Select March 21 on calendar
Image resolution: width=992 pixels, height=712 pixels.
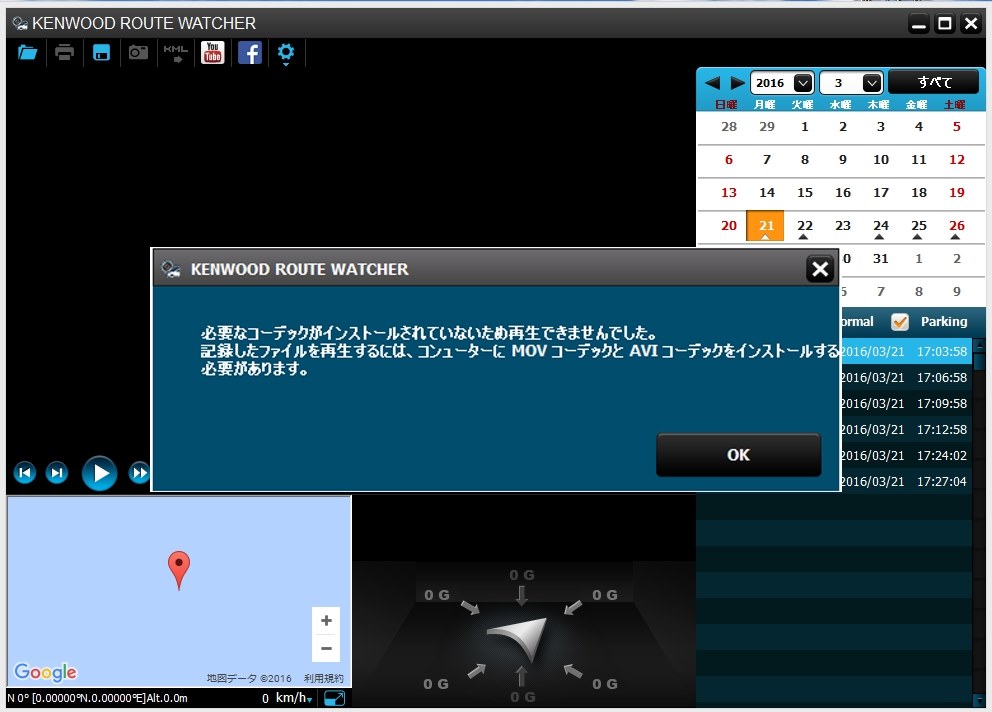(x=766, y=226)
